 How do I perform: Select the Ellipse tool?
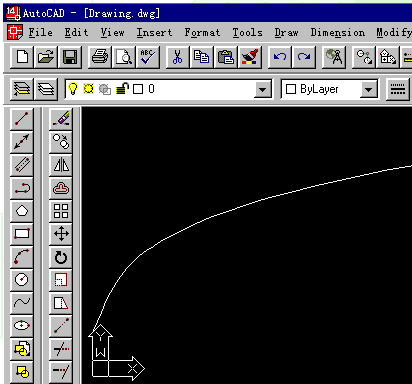pyautogui.click(x=22, y=325)
